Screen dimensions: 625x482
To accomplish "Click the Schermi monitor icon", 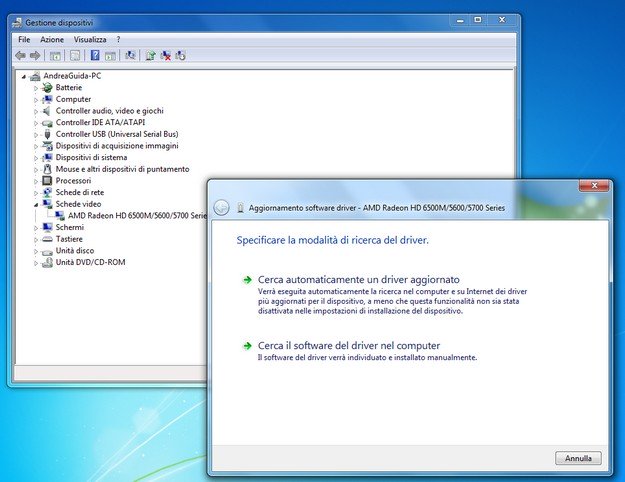I will (x=47, y=227).
